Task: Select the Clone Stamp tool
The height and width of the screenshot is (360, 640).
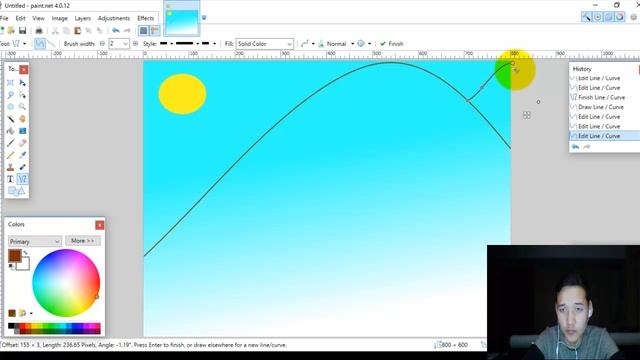Action: click(11, 167)
